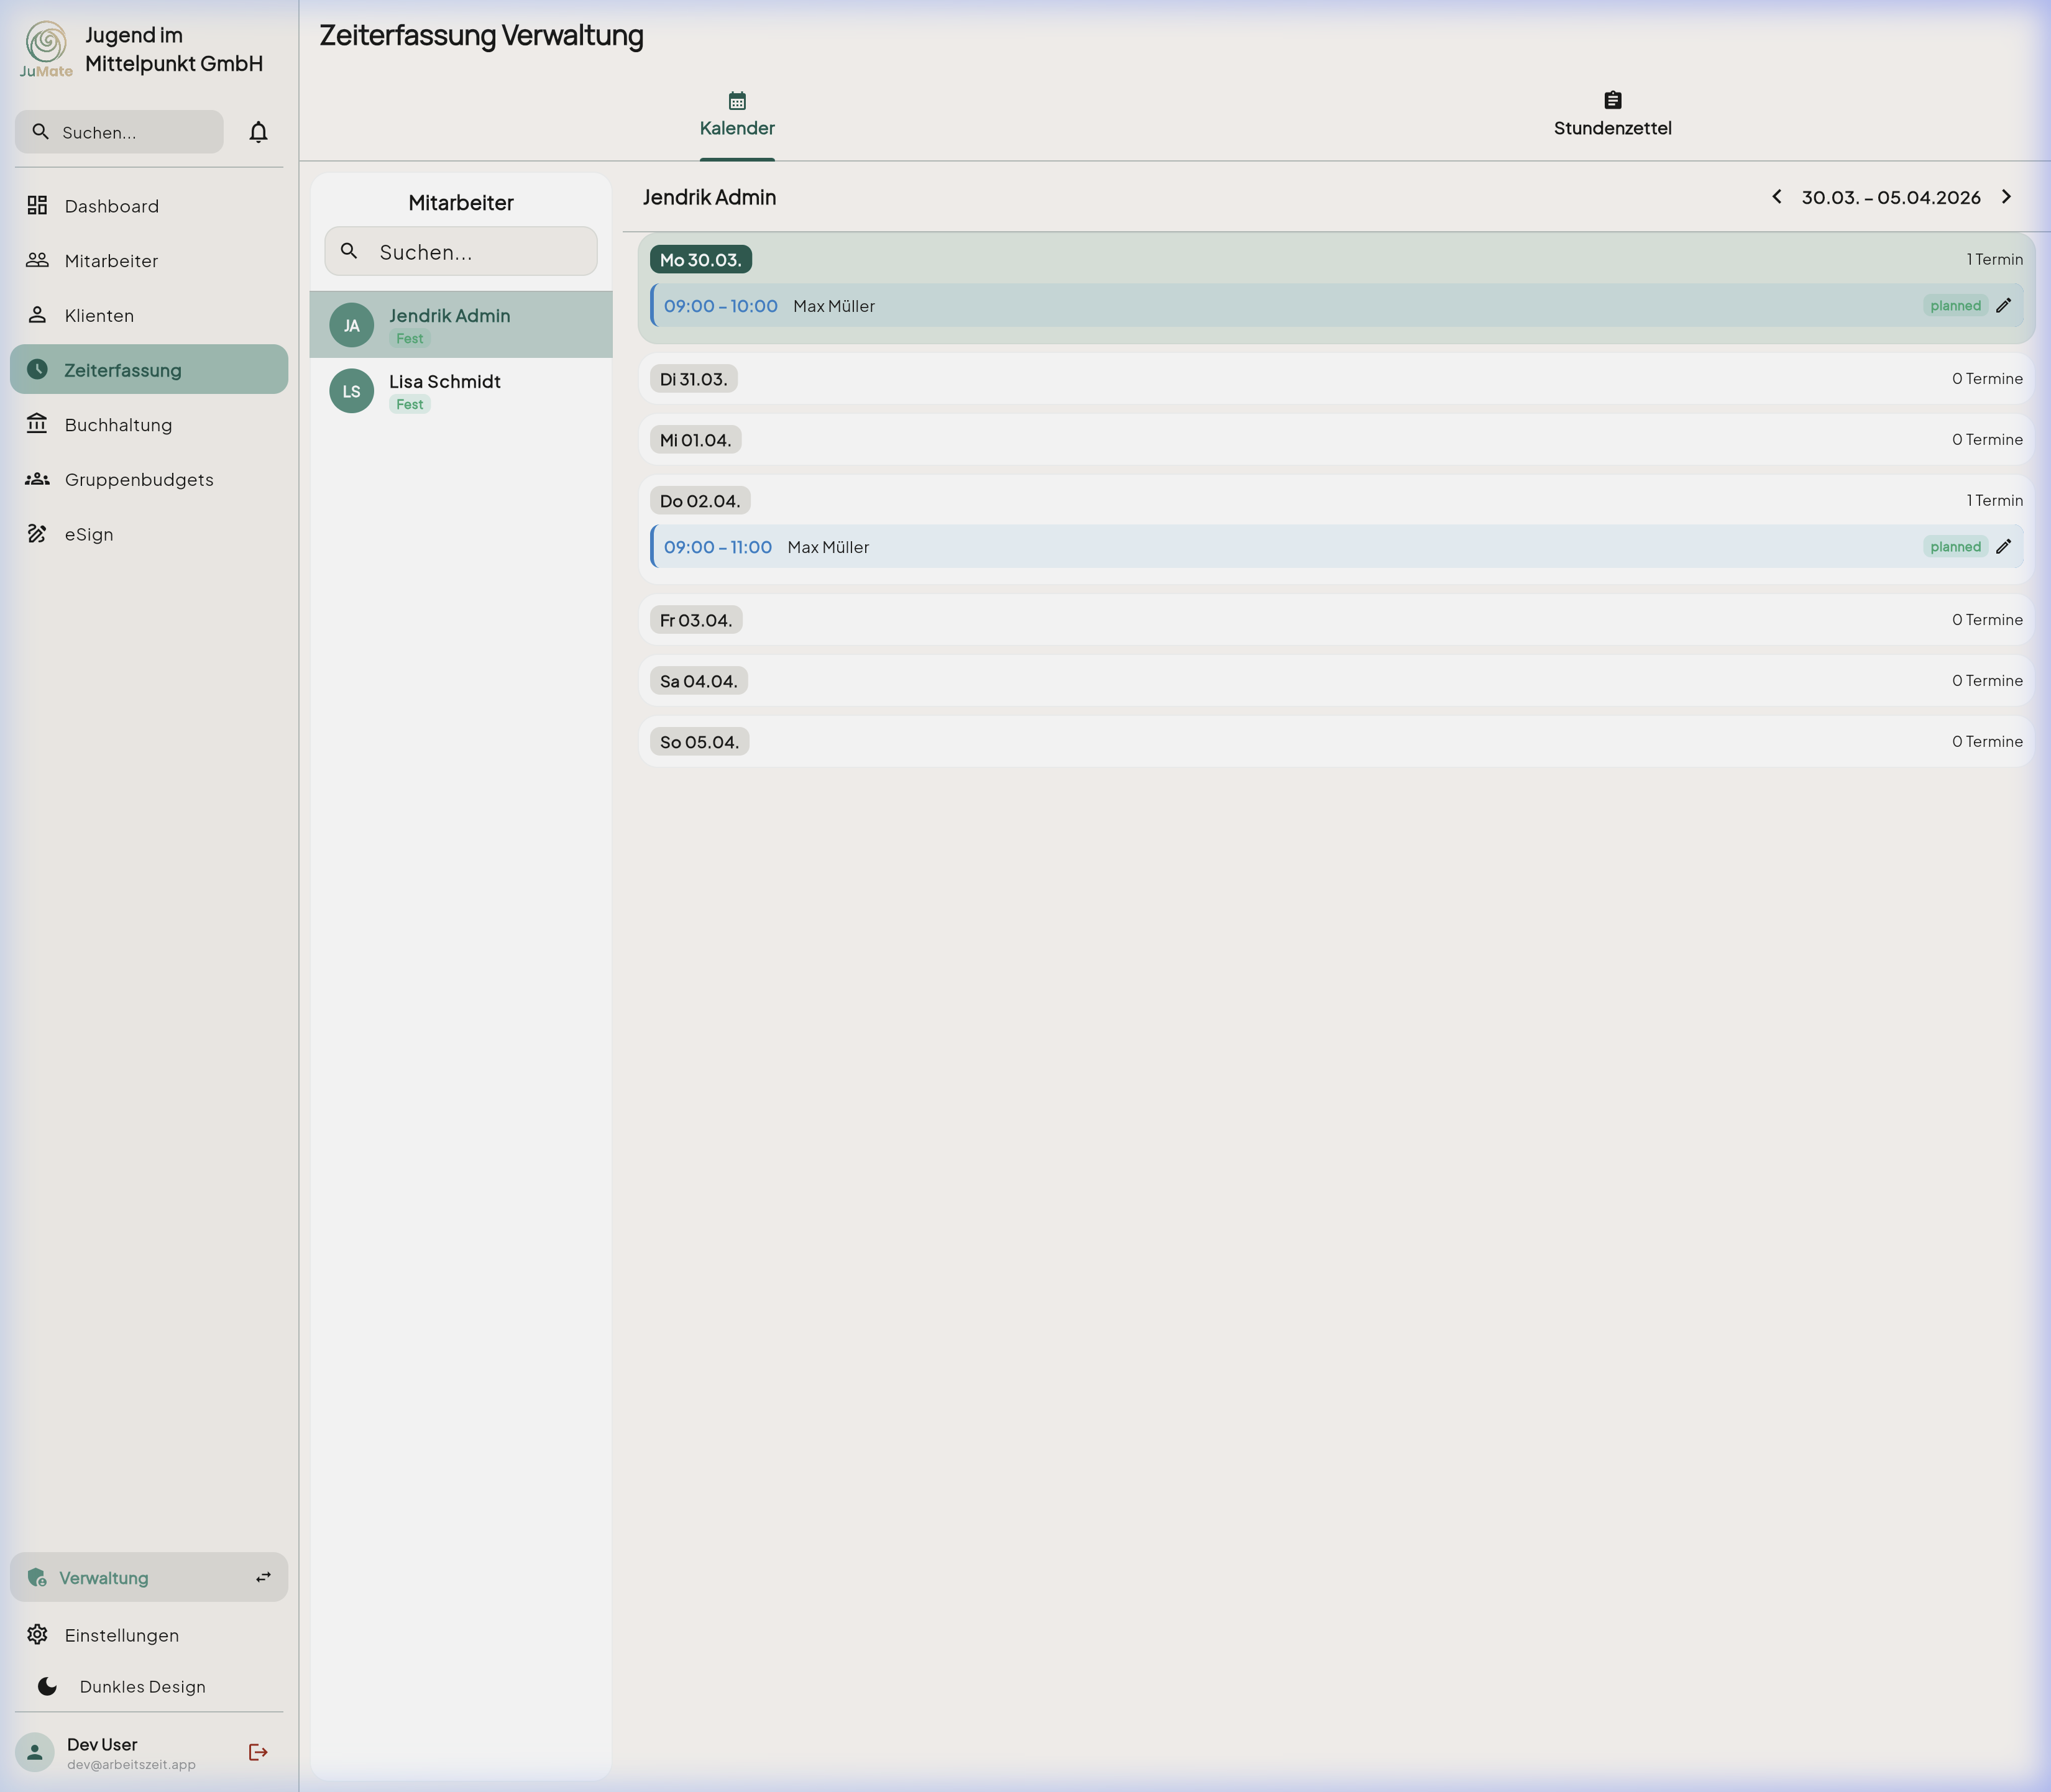
Task: Select employee Lisa Schmidt
Action: pos(445,391)
